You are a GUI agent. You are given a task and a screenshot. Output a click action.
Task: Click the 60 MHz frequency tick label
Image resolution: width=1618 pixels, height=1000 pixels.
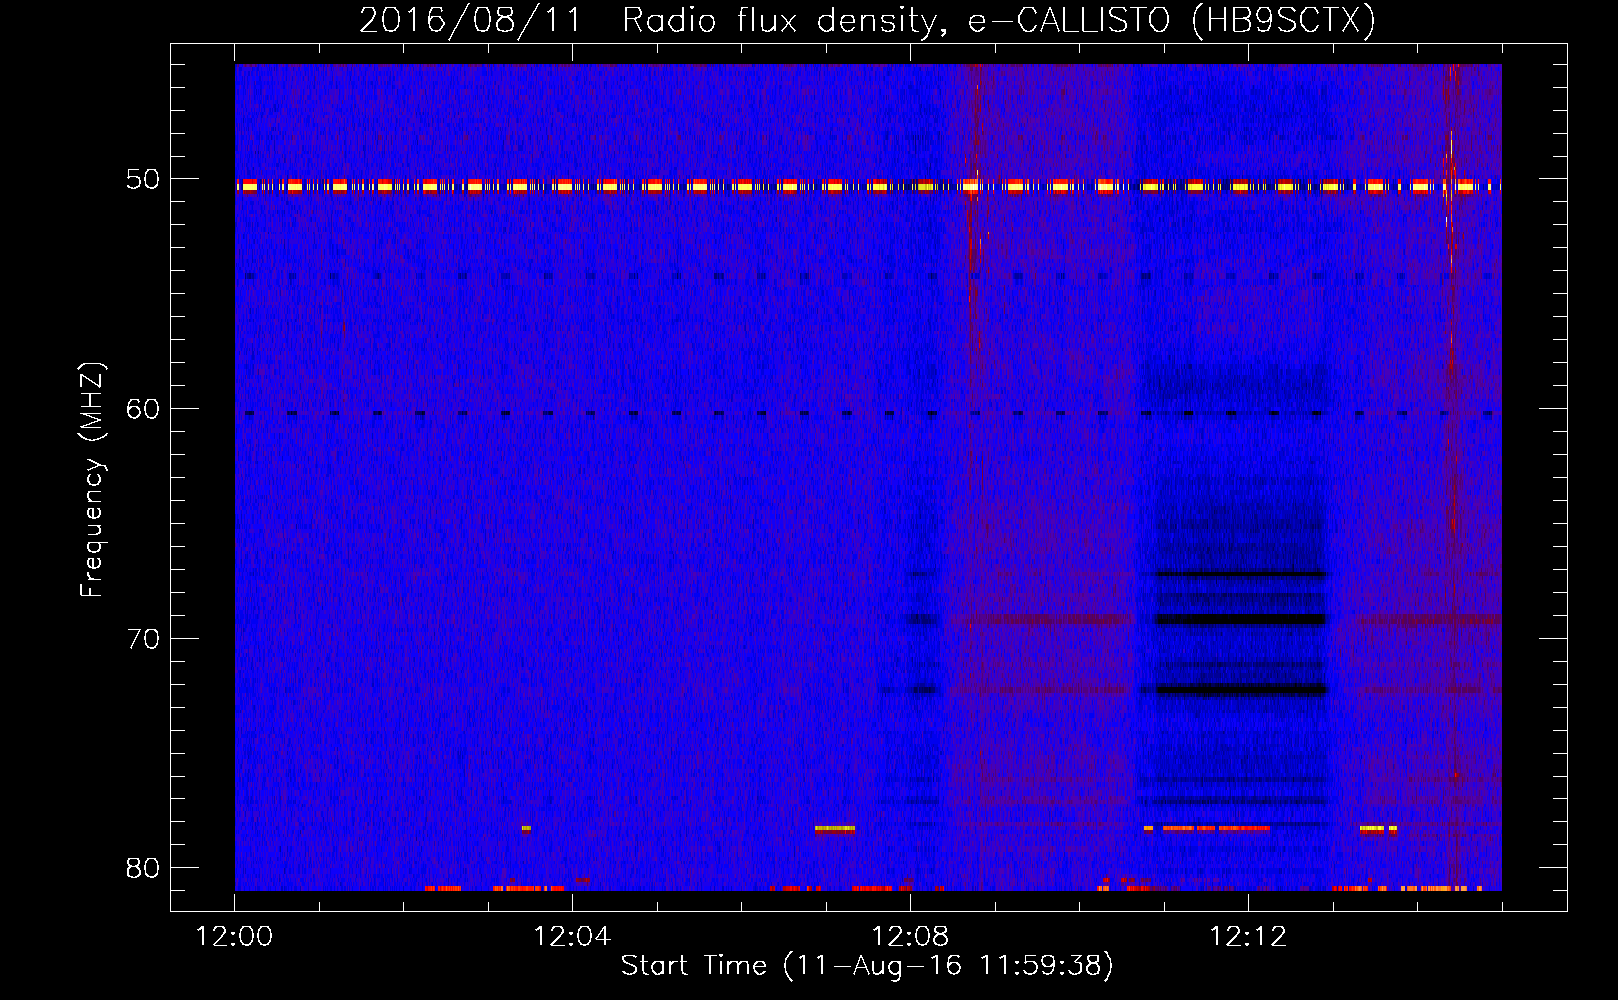pos(143,409)
